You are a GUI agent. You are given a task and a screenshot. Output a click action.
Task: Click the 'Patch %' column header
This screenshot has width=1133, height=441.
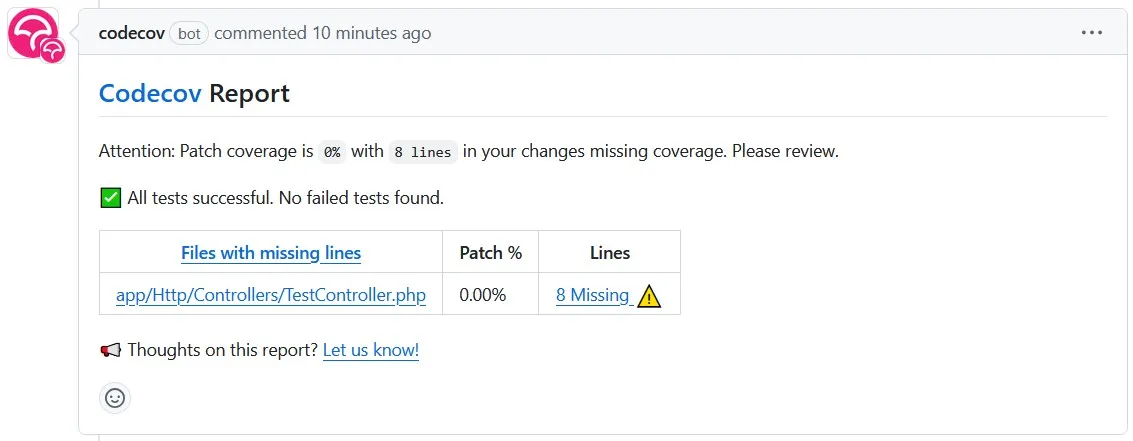[x=490, y=253]
